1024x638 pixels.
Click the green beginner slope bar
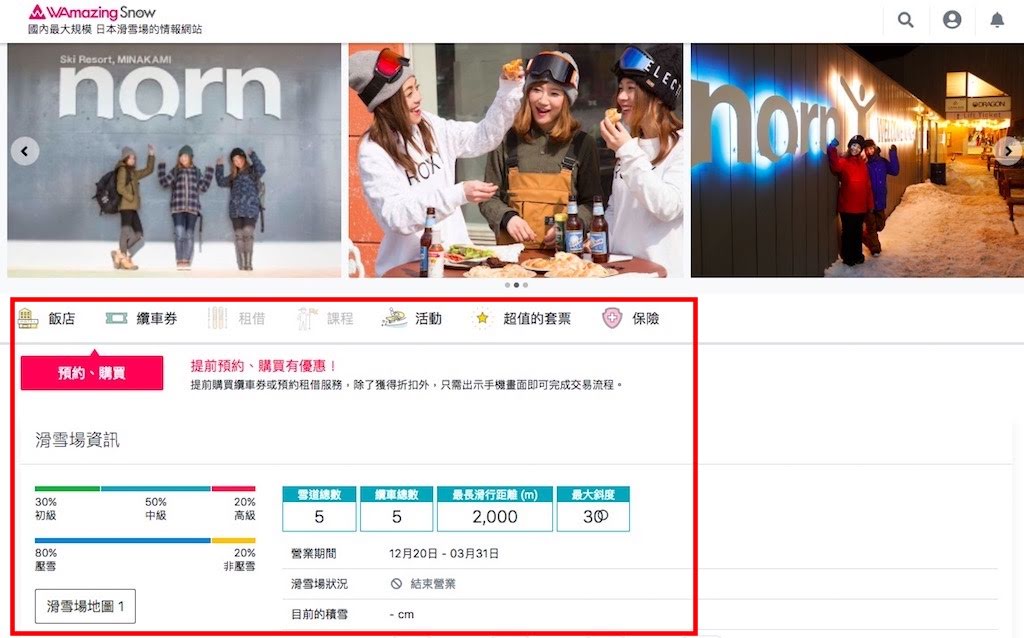coord(67,489)
